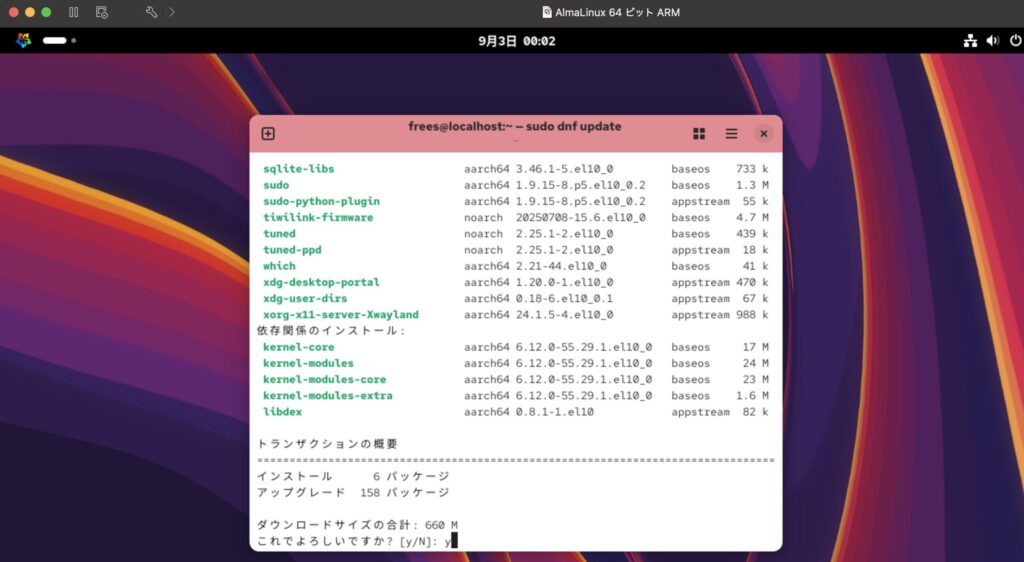Screen dimensions: 1024x562
Task: Click the ダウンロードサイズの合計: 660 M line
Action: click(x=357, y=525)
